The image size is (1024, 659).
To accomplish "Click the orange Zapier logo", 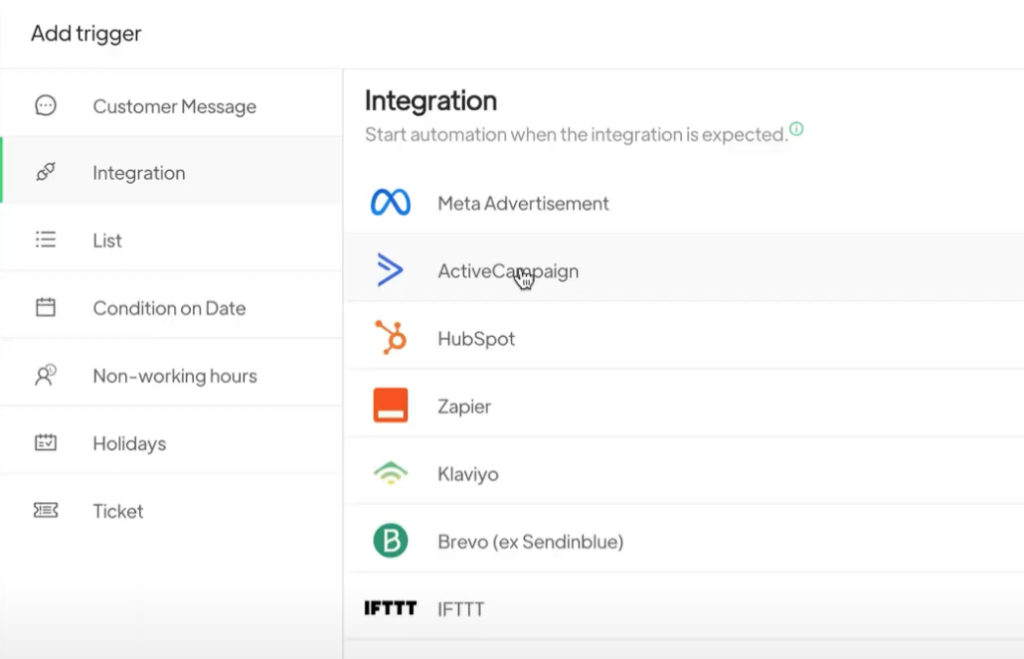I will 390,406.
